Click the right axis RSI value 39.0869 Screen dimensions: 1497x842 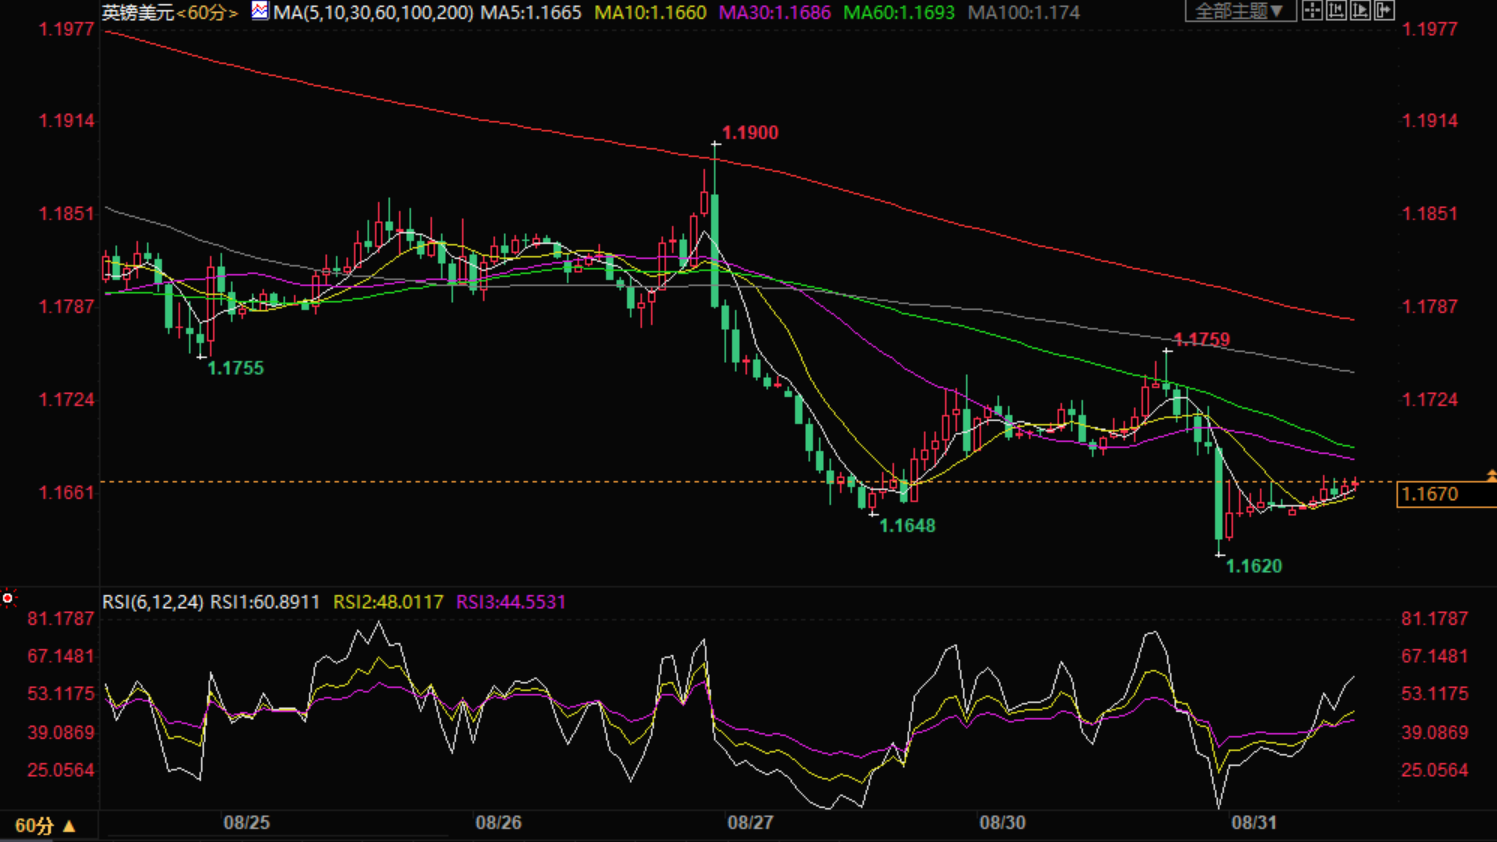click(1435, 733)
